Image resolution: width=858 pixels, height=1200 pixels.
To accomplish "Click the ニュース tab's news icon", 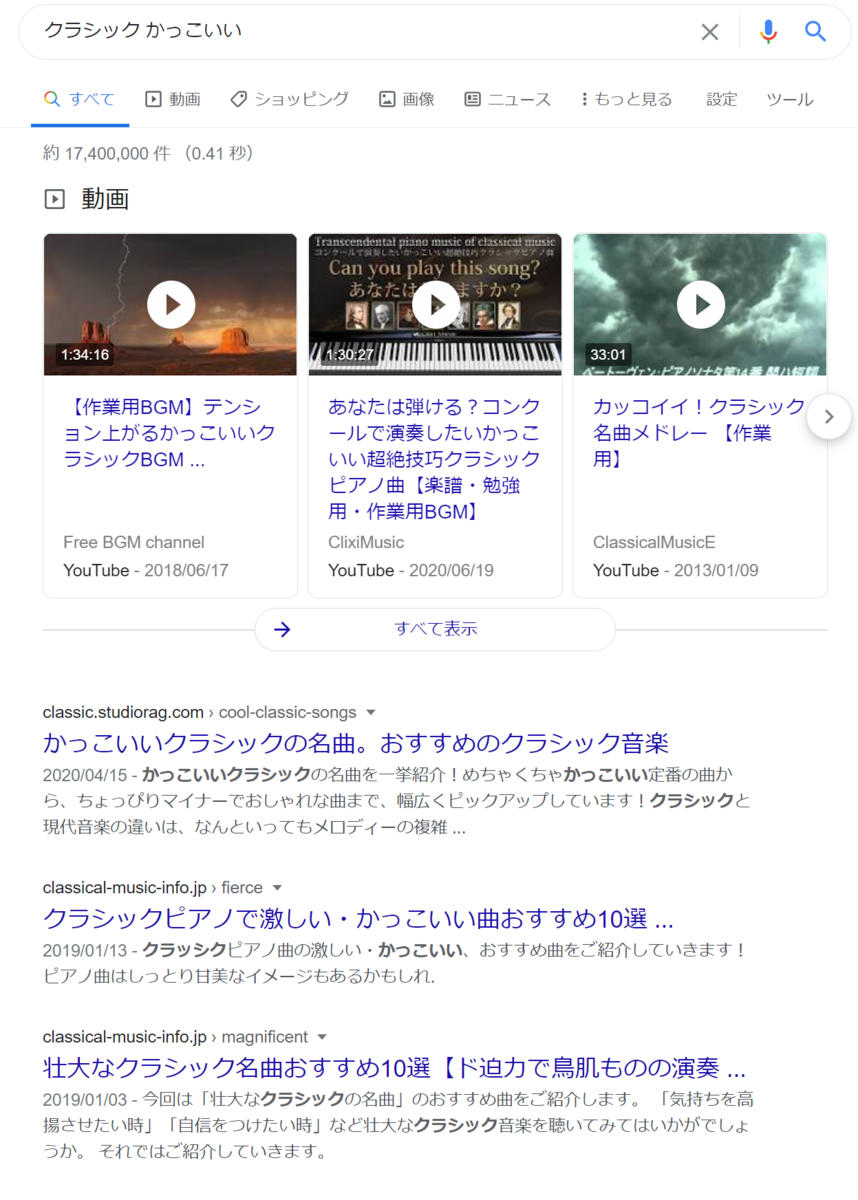I will 471,99.
